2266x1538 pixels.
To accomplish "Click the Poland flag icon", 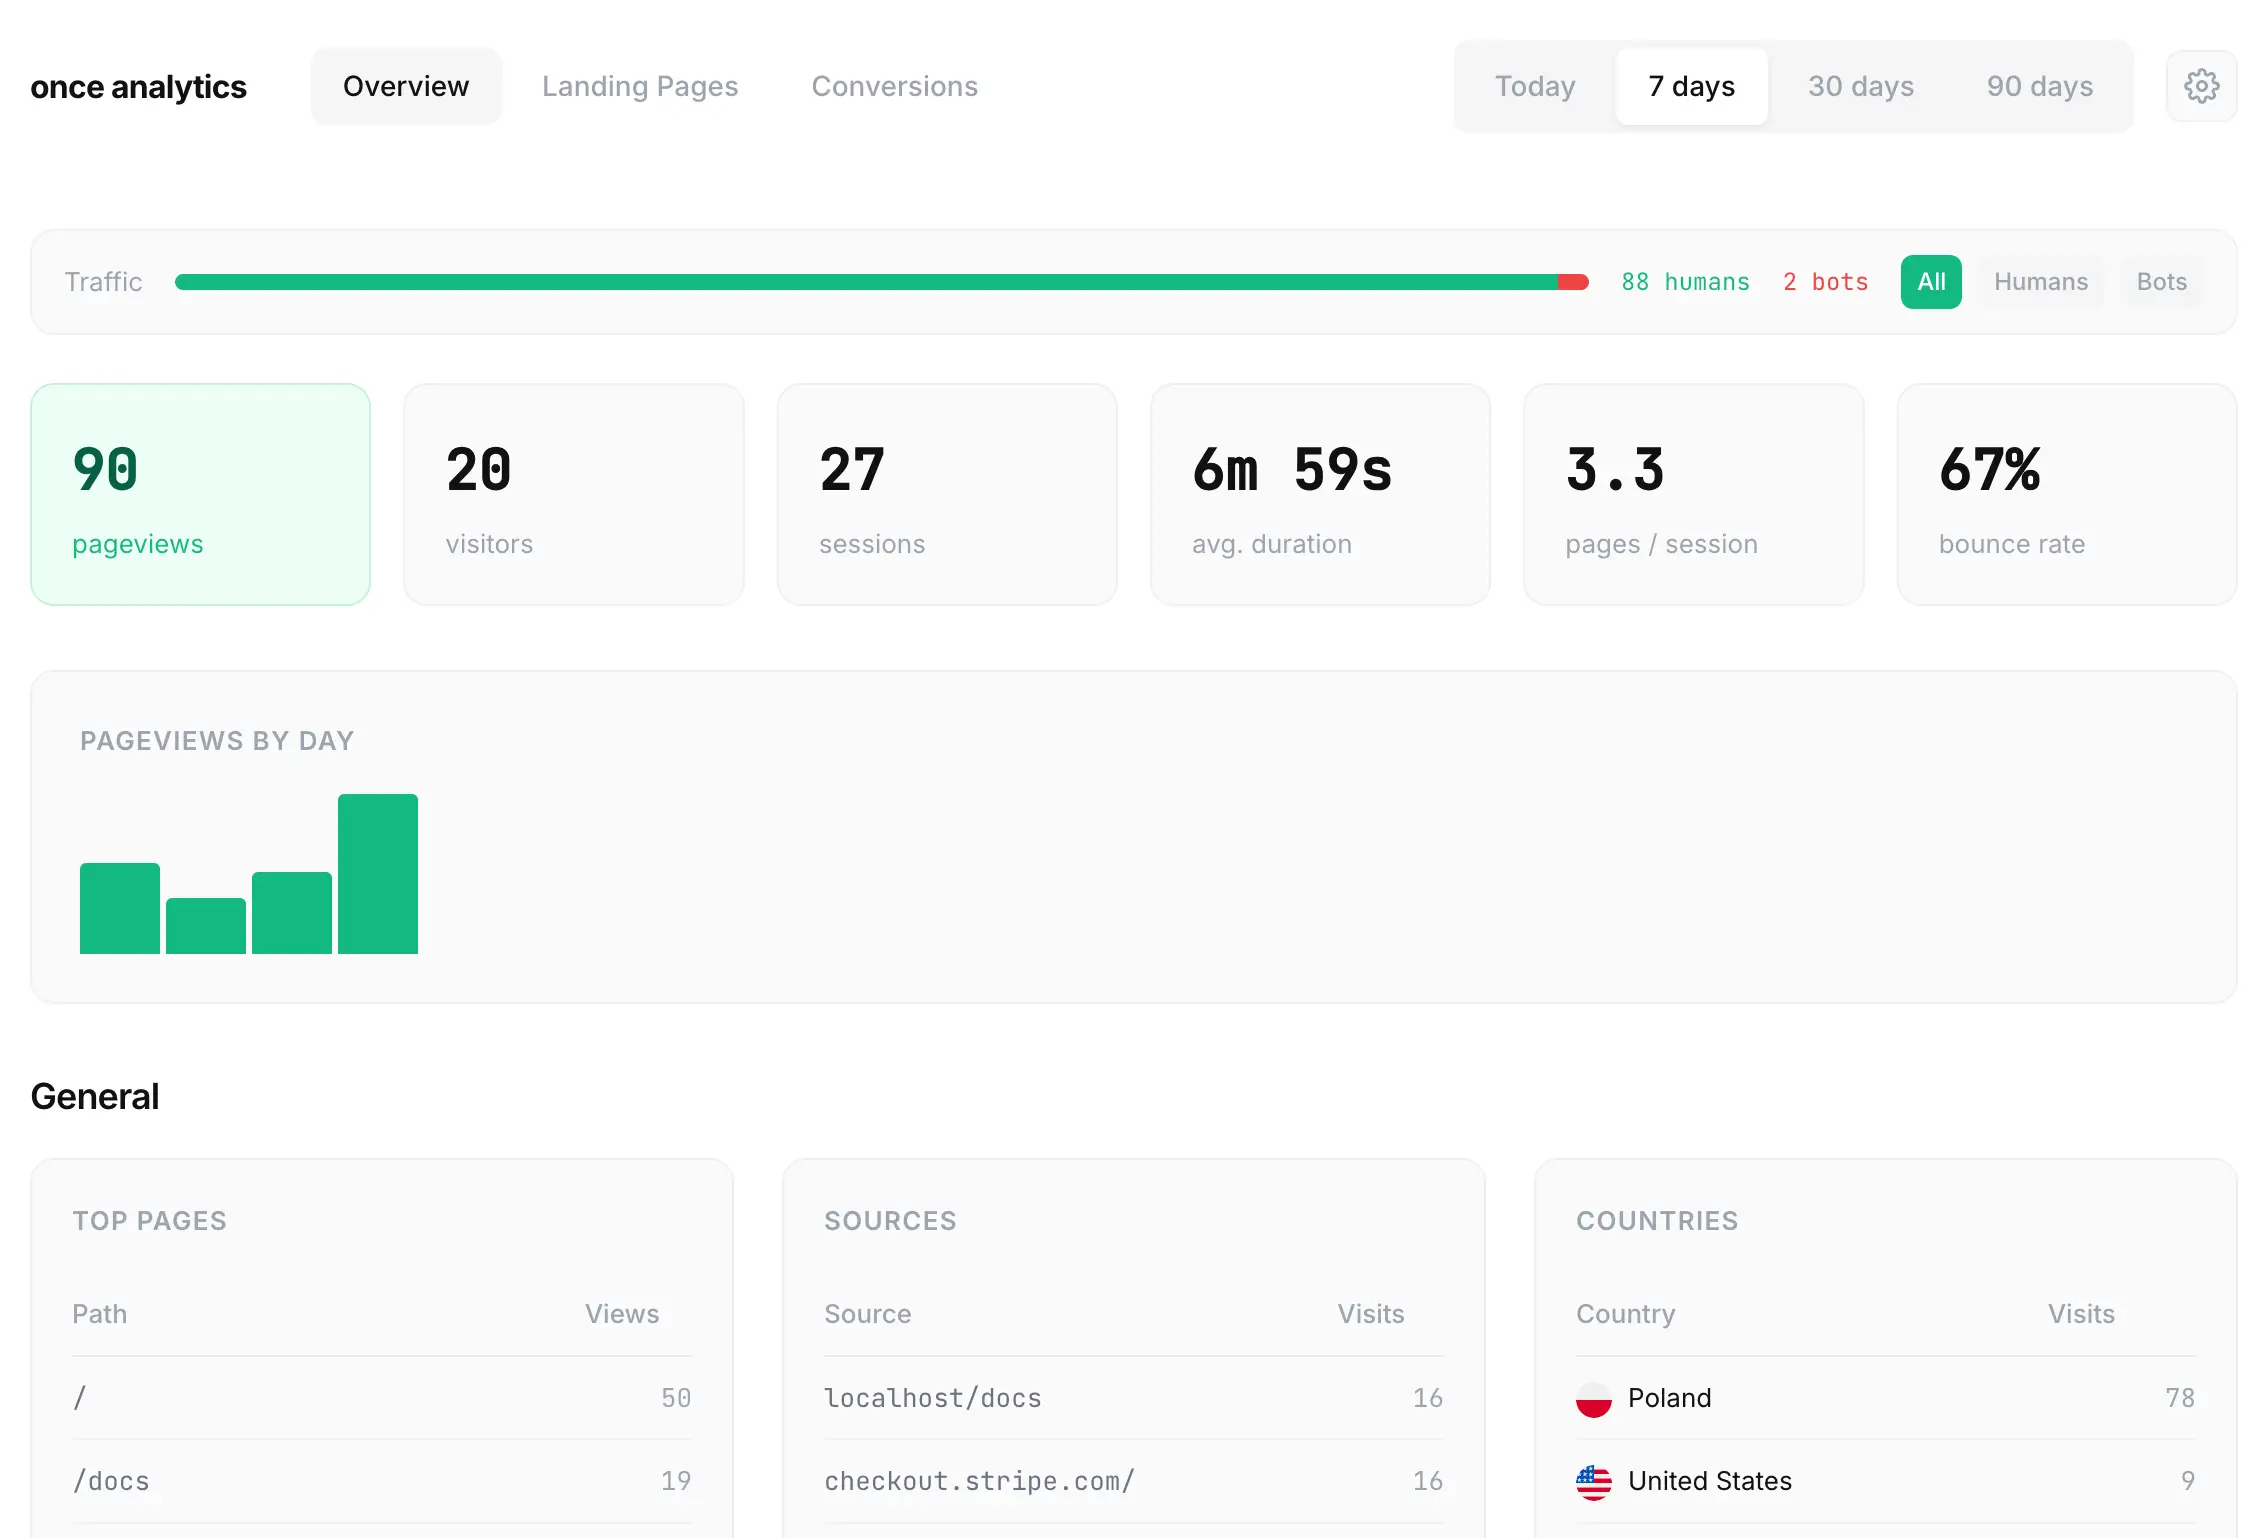I will click(1594, 1398).
